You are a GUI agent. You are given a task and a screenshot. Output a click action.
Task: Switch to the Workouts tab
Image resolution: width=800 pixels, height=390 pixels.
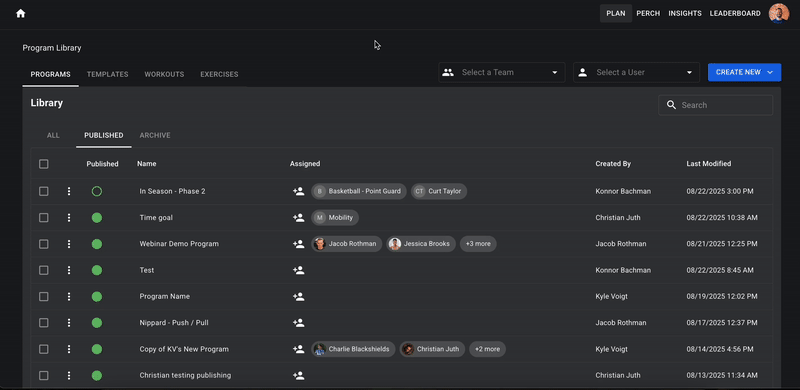click(x=164, y=75)
